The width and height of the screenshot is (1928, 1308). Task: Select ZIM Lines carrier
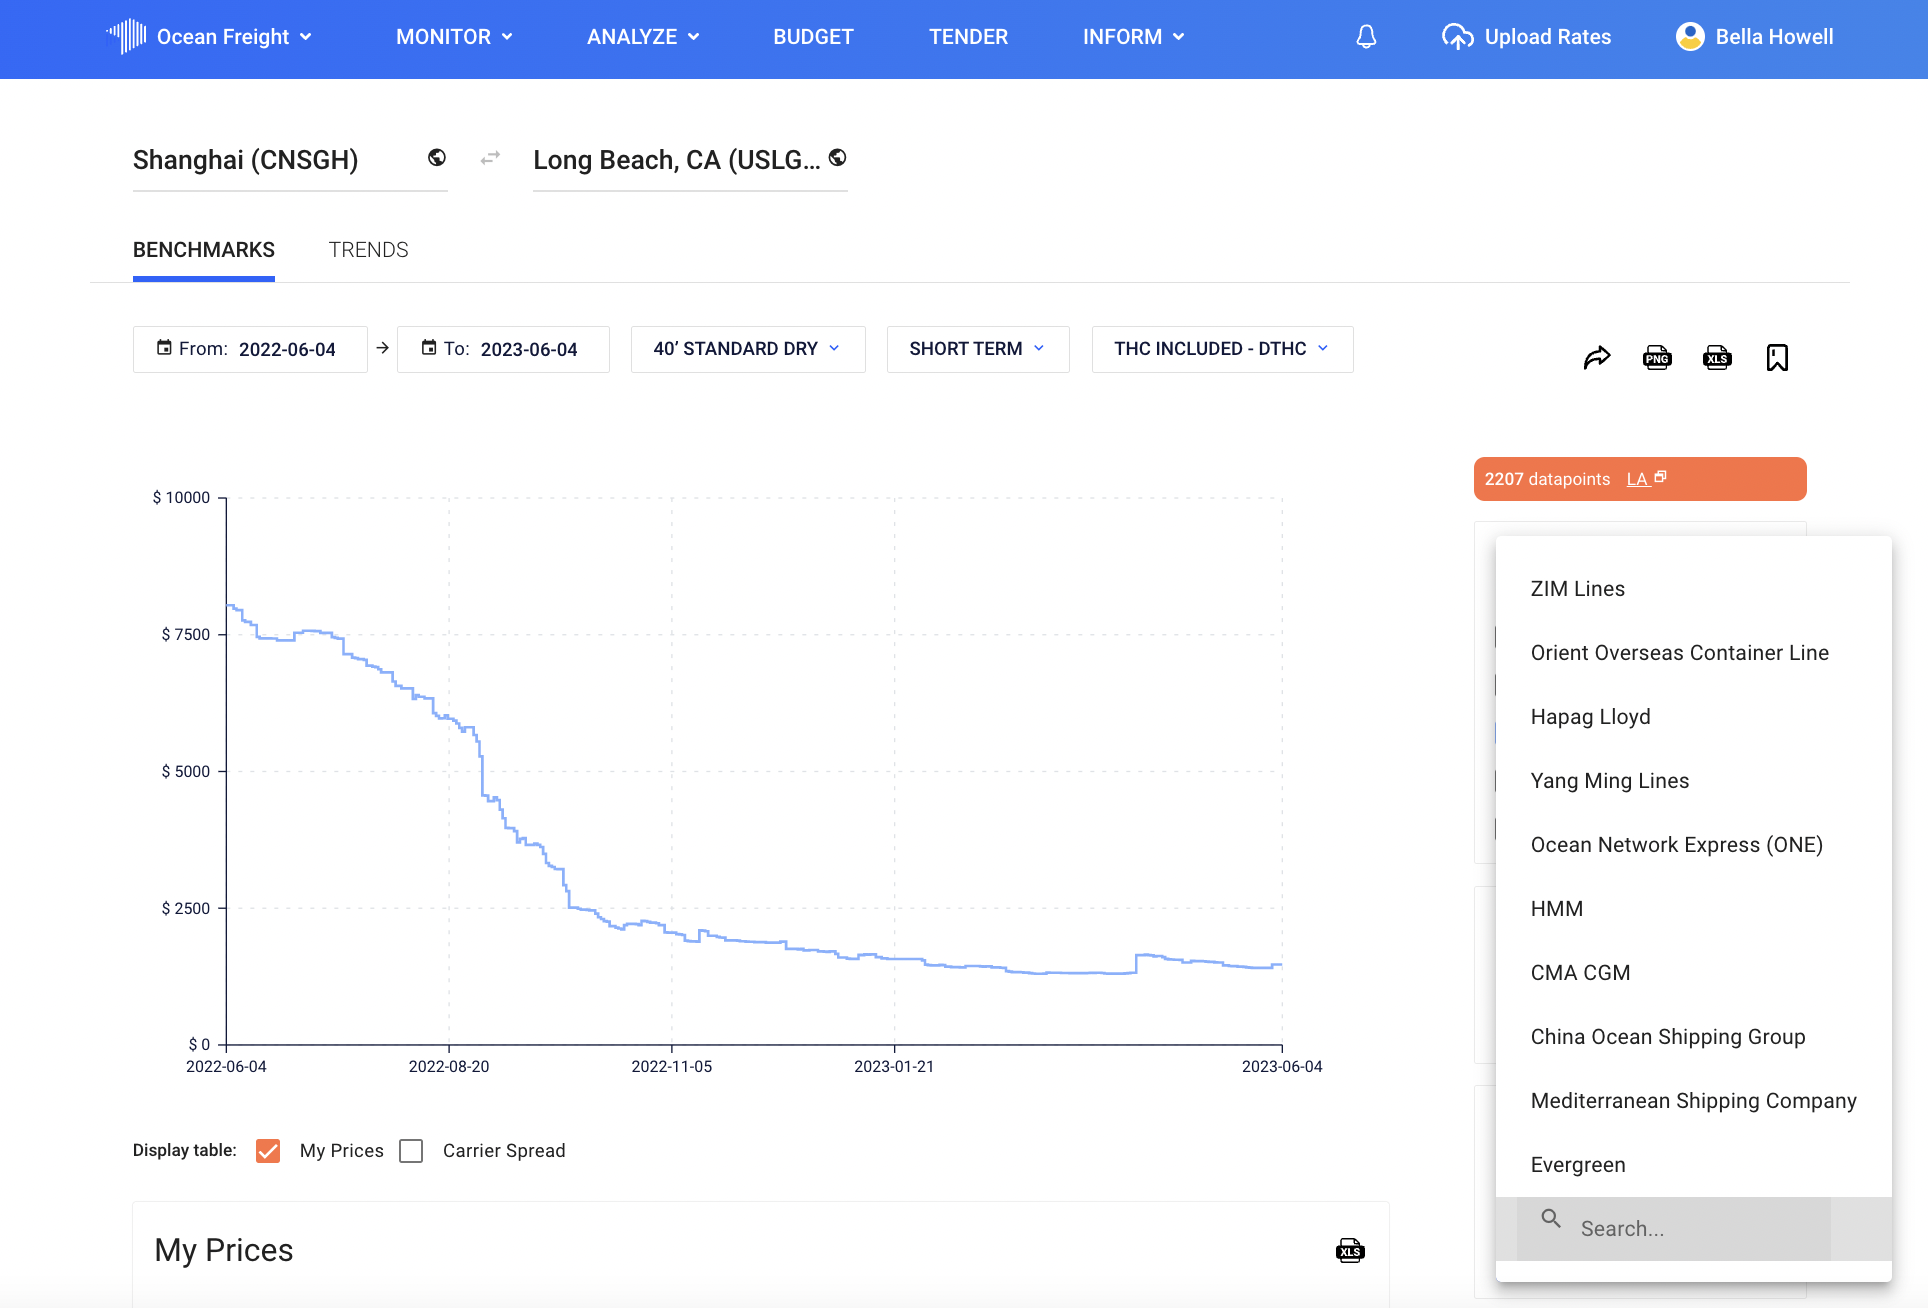click(x=1694, y=589)
